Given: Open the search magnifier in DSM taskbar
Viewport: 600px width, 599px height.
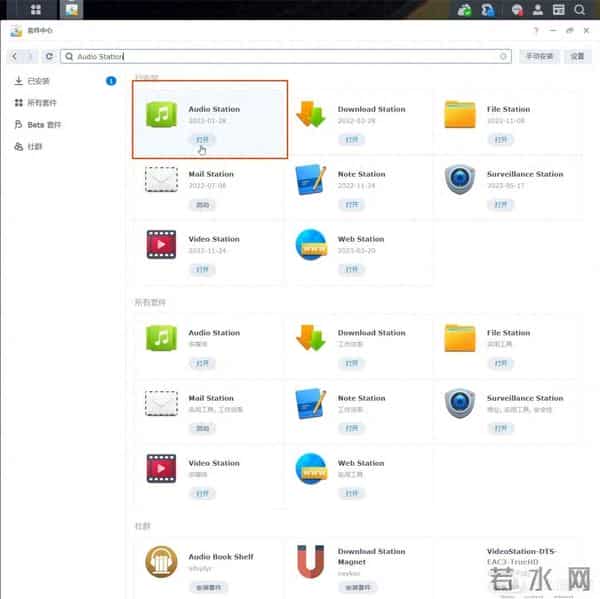Looking at the screenshot, I should coord(580,10).
